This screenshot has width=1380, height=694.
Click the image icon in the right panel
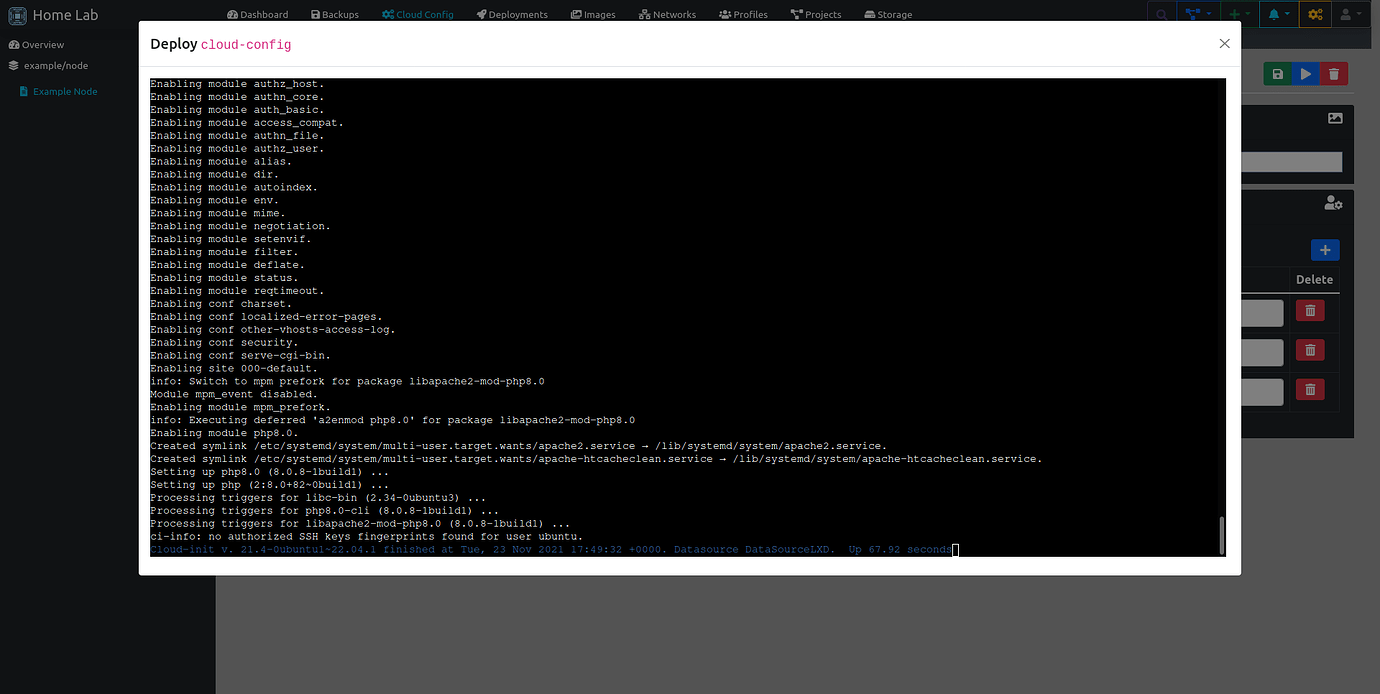tap(1335, 118)
